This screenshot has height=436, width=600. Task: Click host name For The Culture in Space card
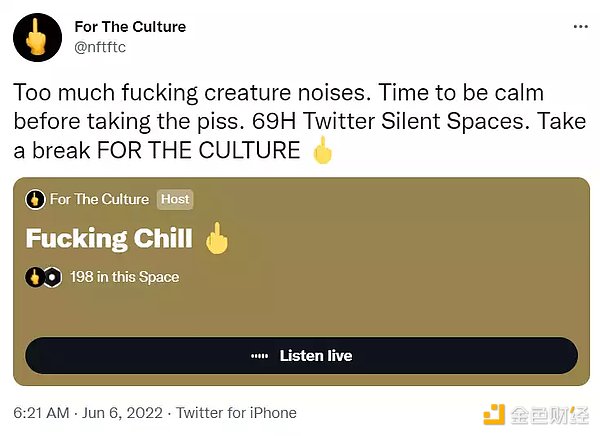(99, 199)
